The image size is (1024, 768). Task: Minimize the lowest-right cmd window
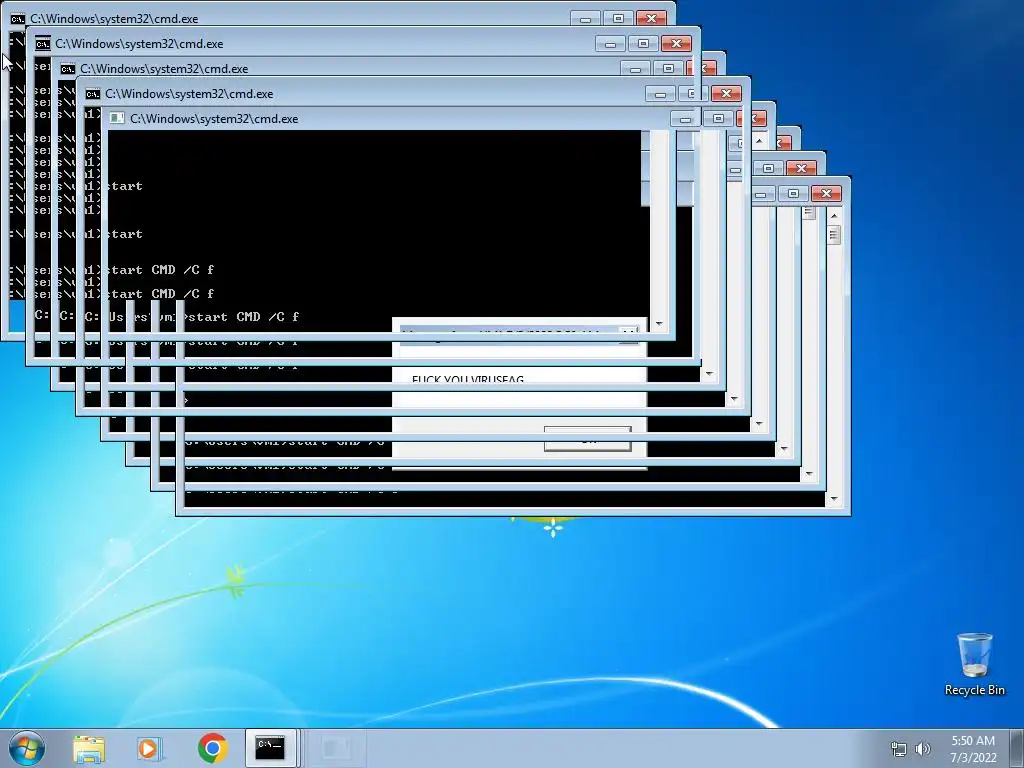click(761, 194)
